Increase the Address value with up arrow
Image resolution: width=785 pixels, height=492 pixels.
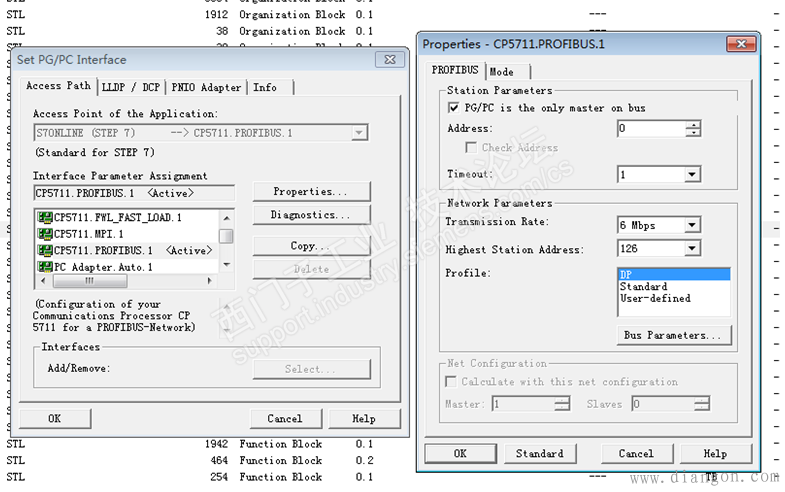[693, 125]
